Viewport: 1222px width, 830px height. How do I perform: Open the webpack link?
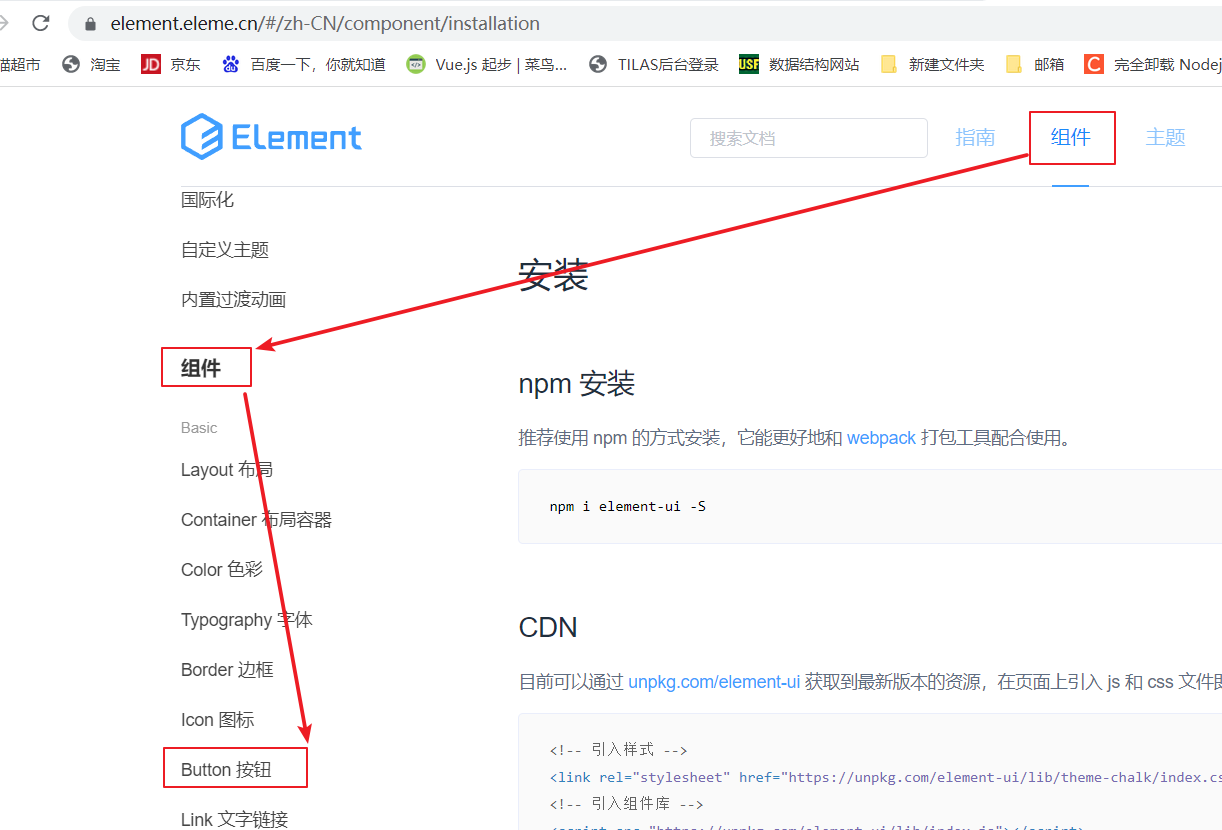(881, 438)
